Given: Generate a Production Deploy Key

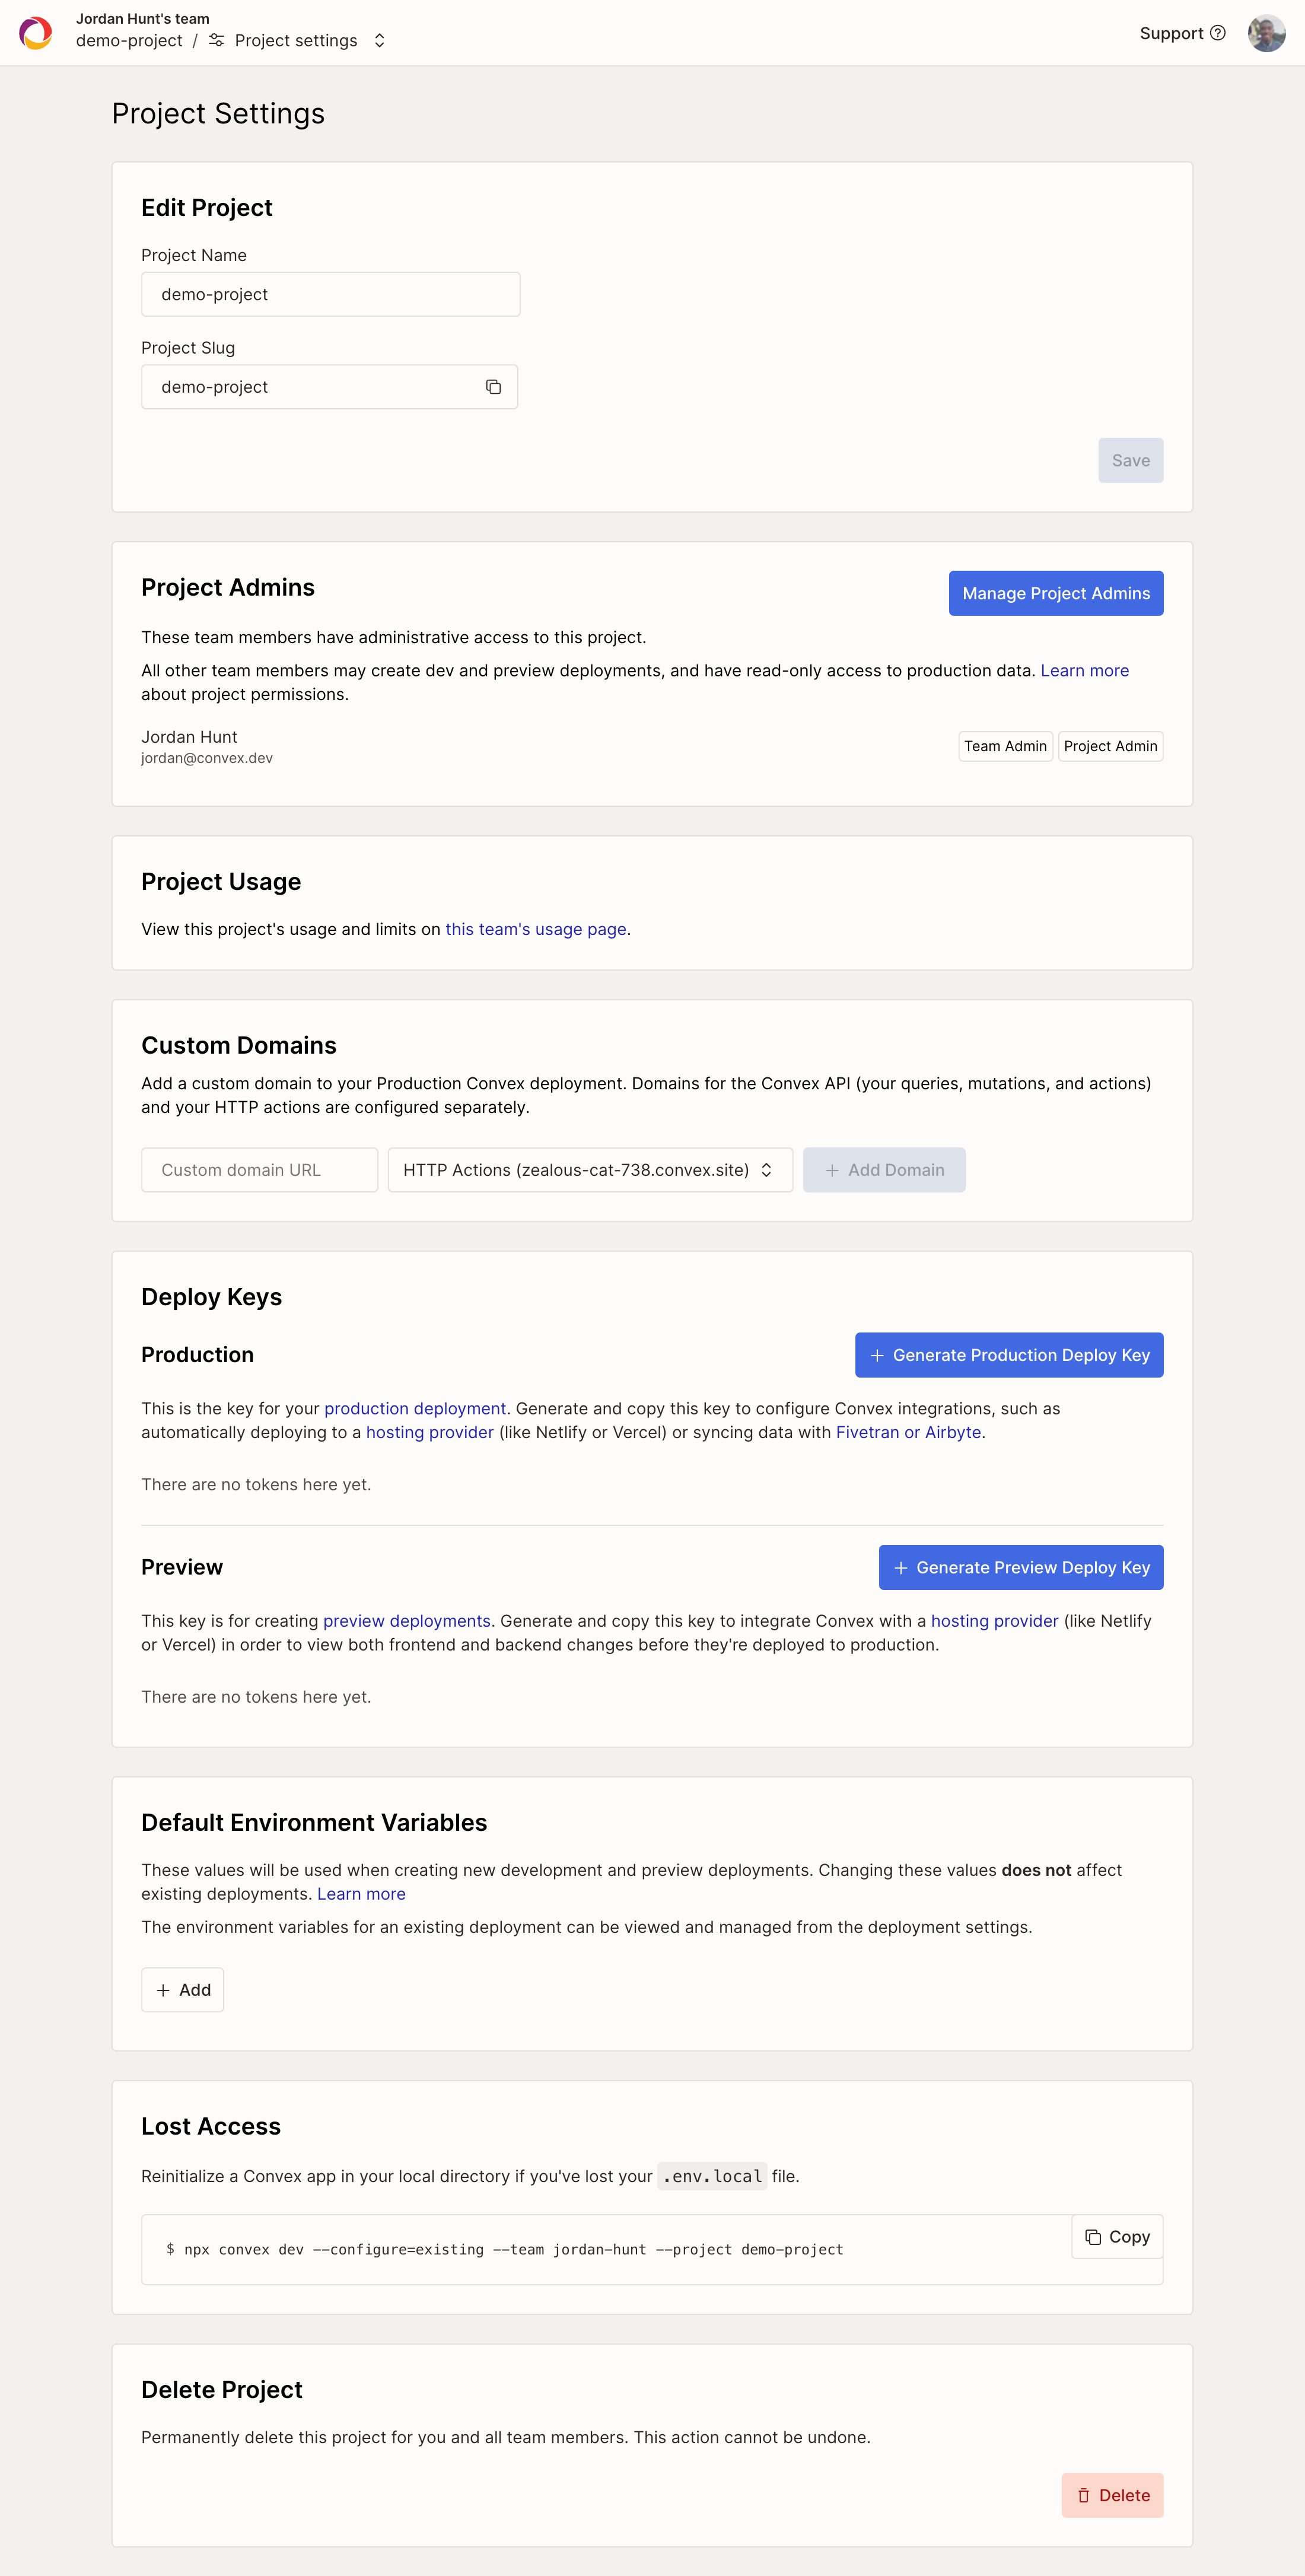Looking at the screenshot, I should [x=1009, y=1355].
